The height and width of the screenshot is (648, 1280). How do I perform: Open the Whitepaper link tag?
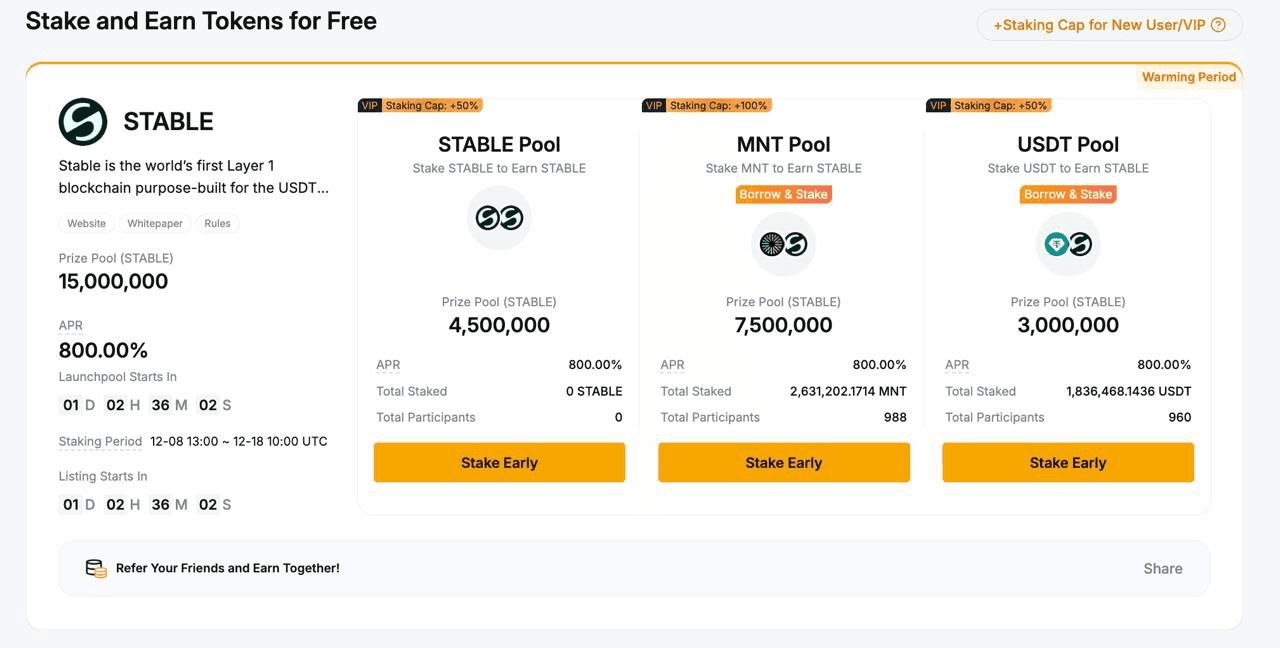tap(155, 223)
